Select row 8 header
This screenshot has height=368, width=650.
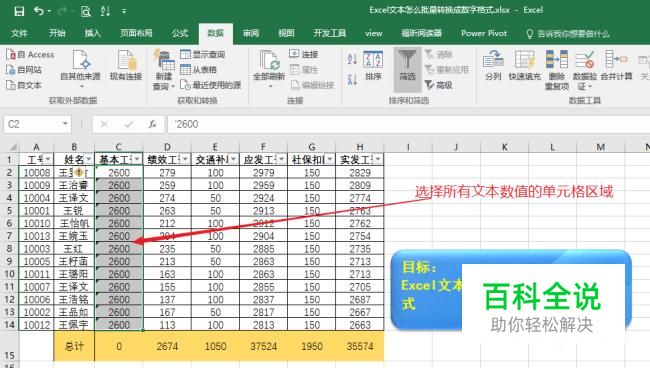10,249
